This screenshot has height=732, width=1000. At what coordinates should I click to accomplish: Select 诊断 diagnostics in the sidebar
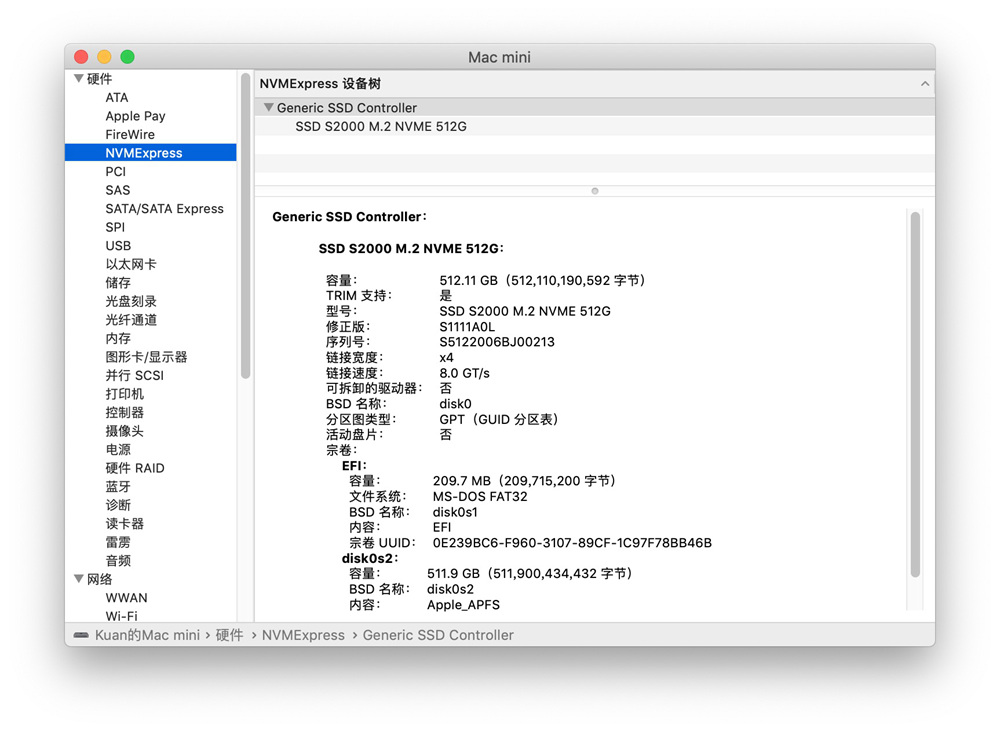coord(118,504)
